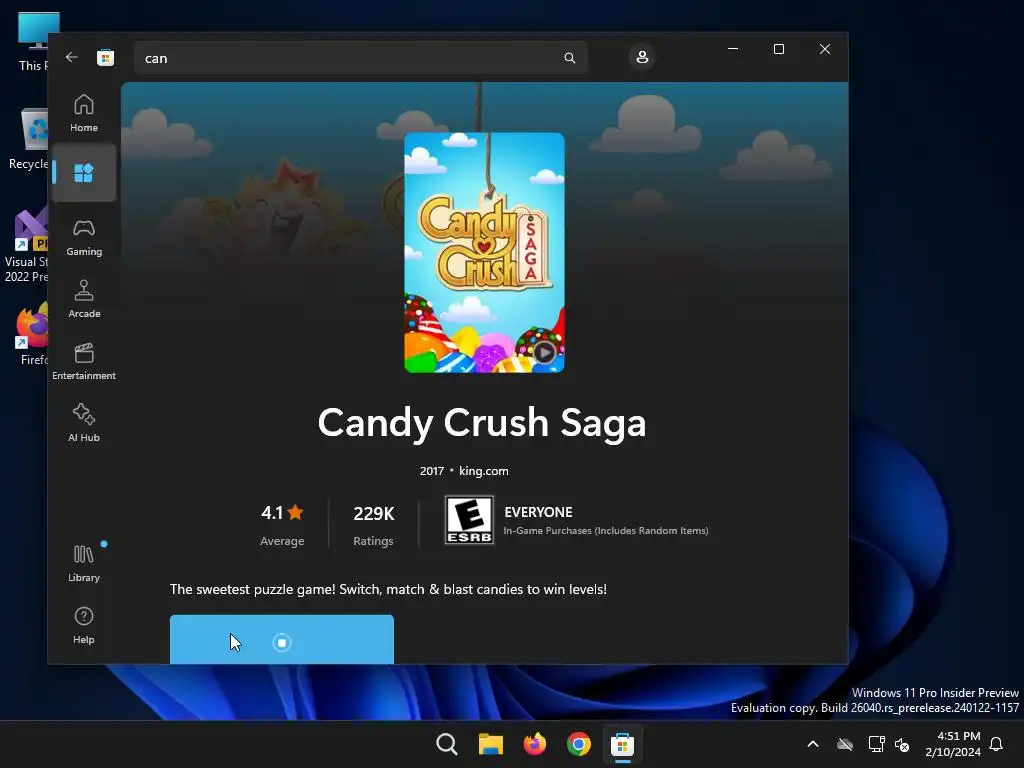Open the king.com publisher link
Viewport: 1024px width, 768px height.
[483, 471]
